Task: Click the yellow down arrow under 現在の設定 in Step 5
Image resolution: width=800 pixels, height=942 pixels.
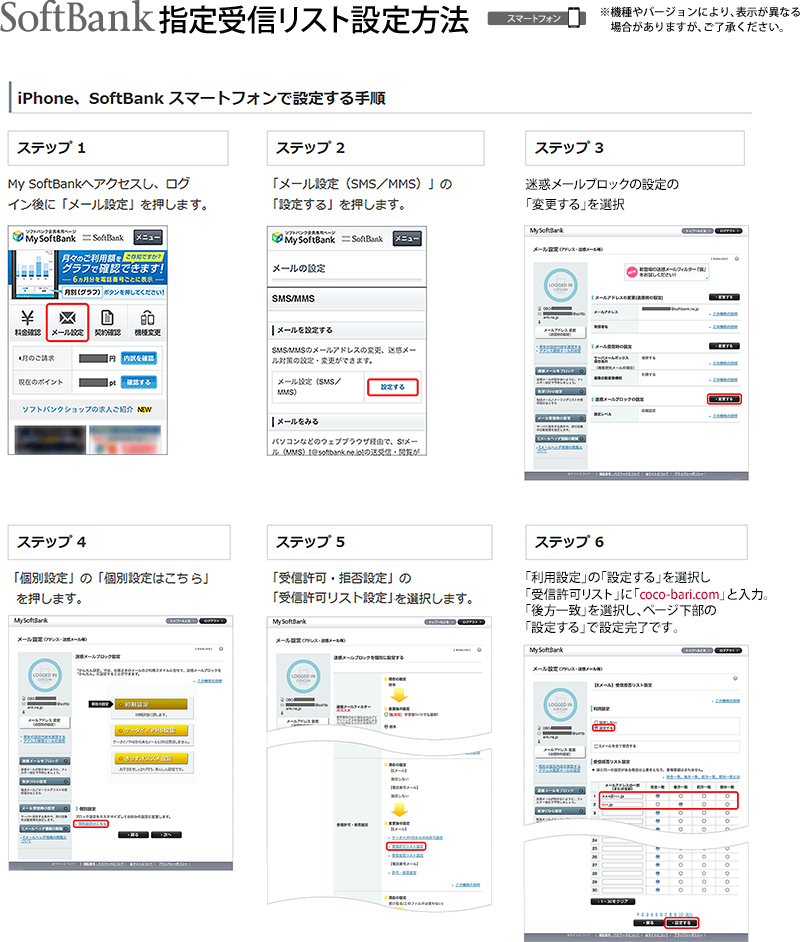Action: [x=399, y=695]
